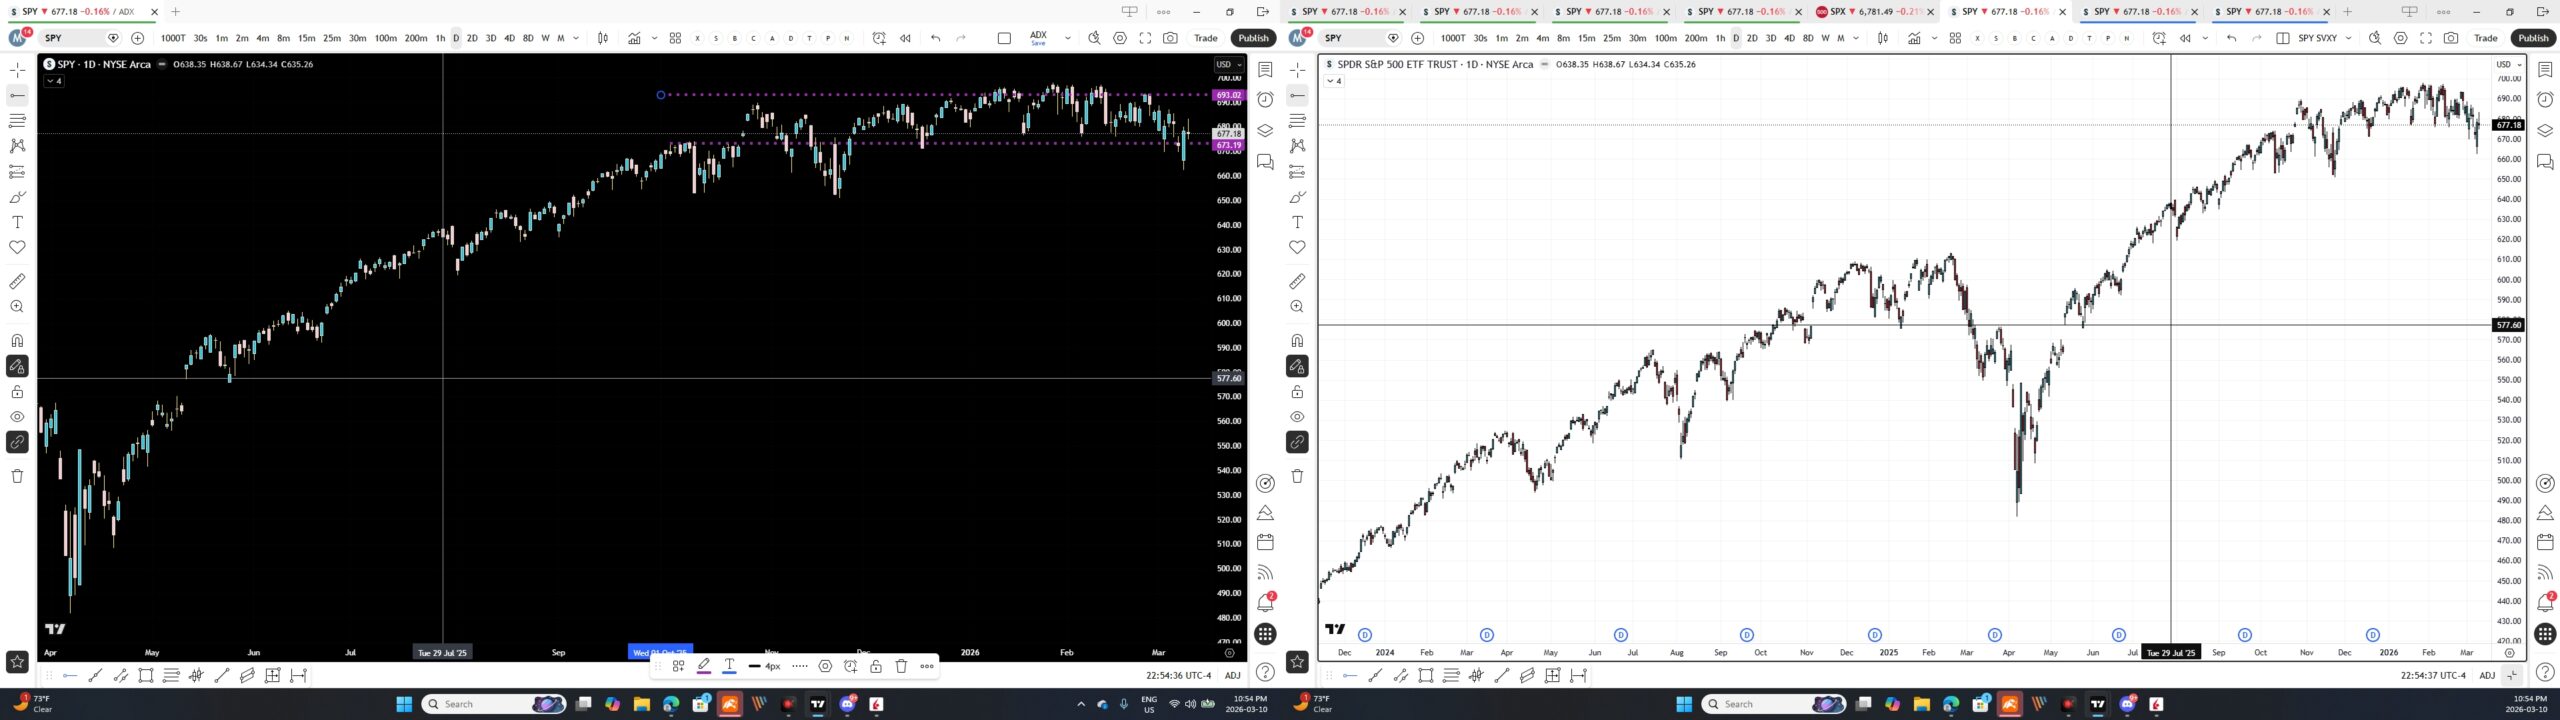Open the chart type candles icon in left toolbar

pyautogui.click(x=603, y=38)
